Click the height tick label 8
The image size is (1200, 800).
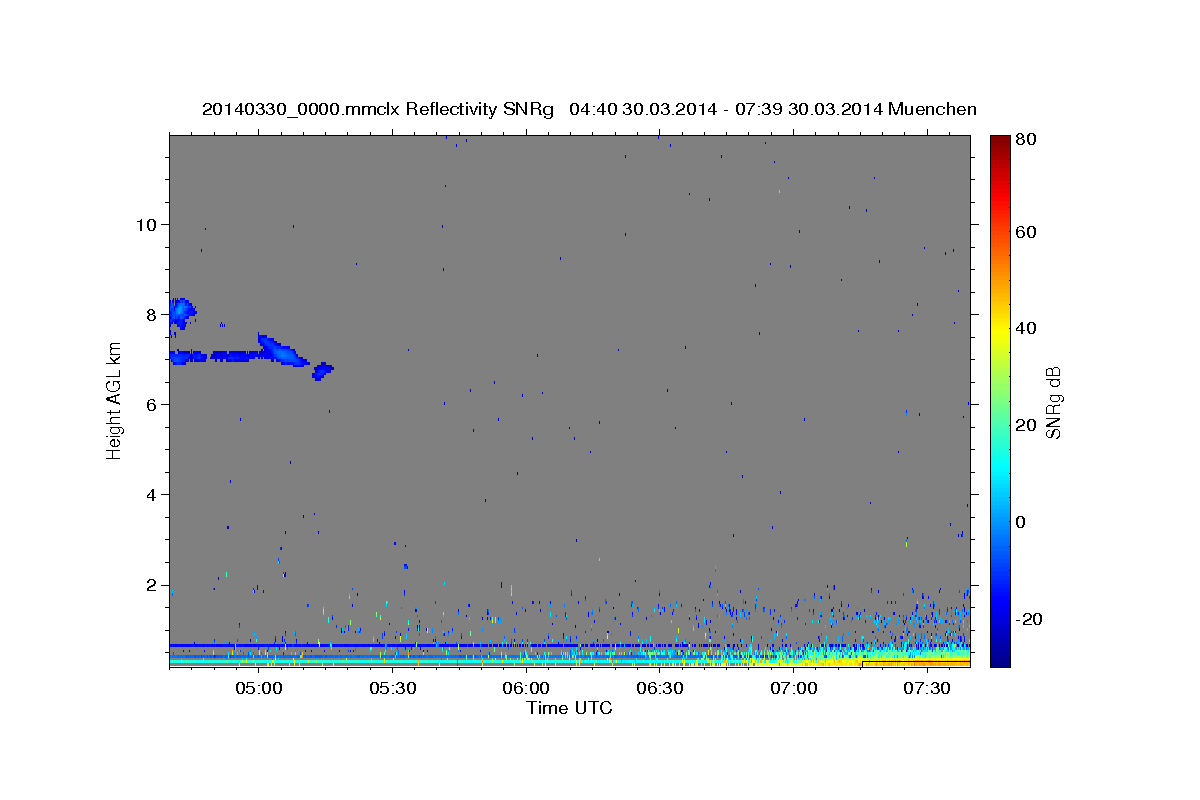(x=152, y=314)
